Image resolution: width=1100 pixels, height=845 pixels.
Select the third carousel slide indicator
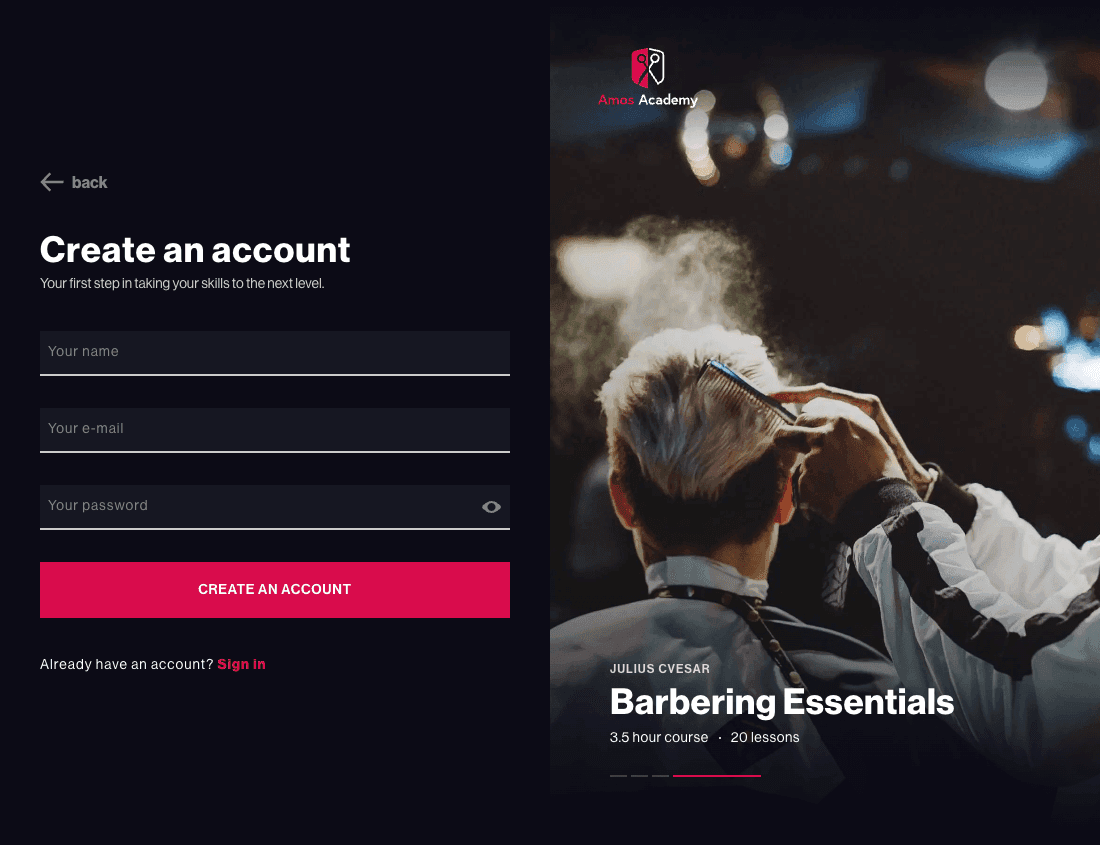(660, 776)
